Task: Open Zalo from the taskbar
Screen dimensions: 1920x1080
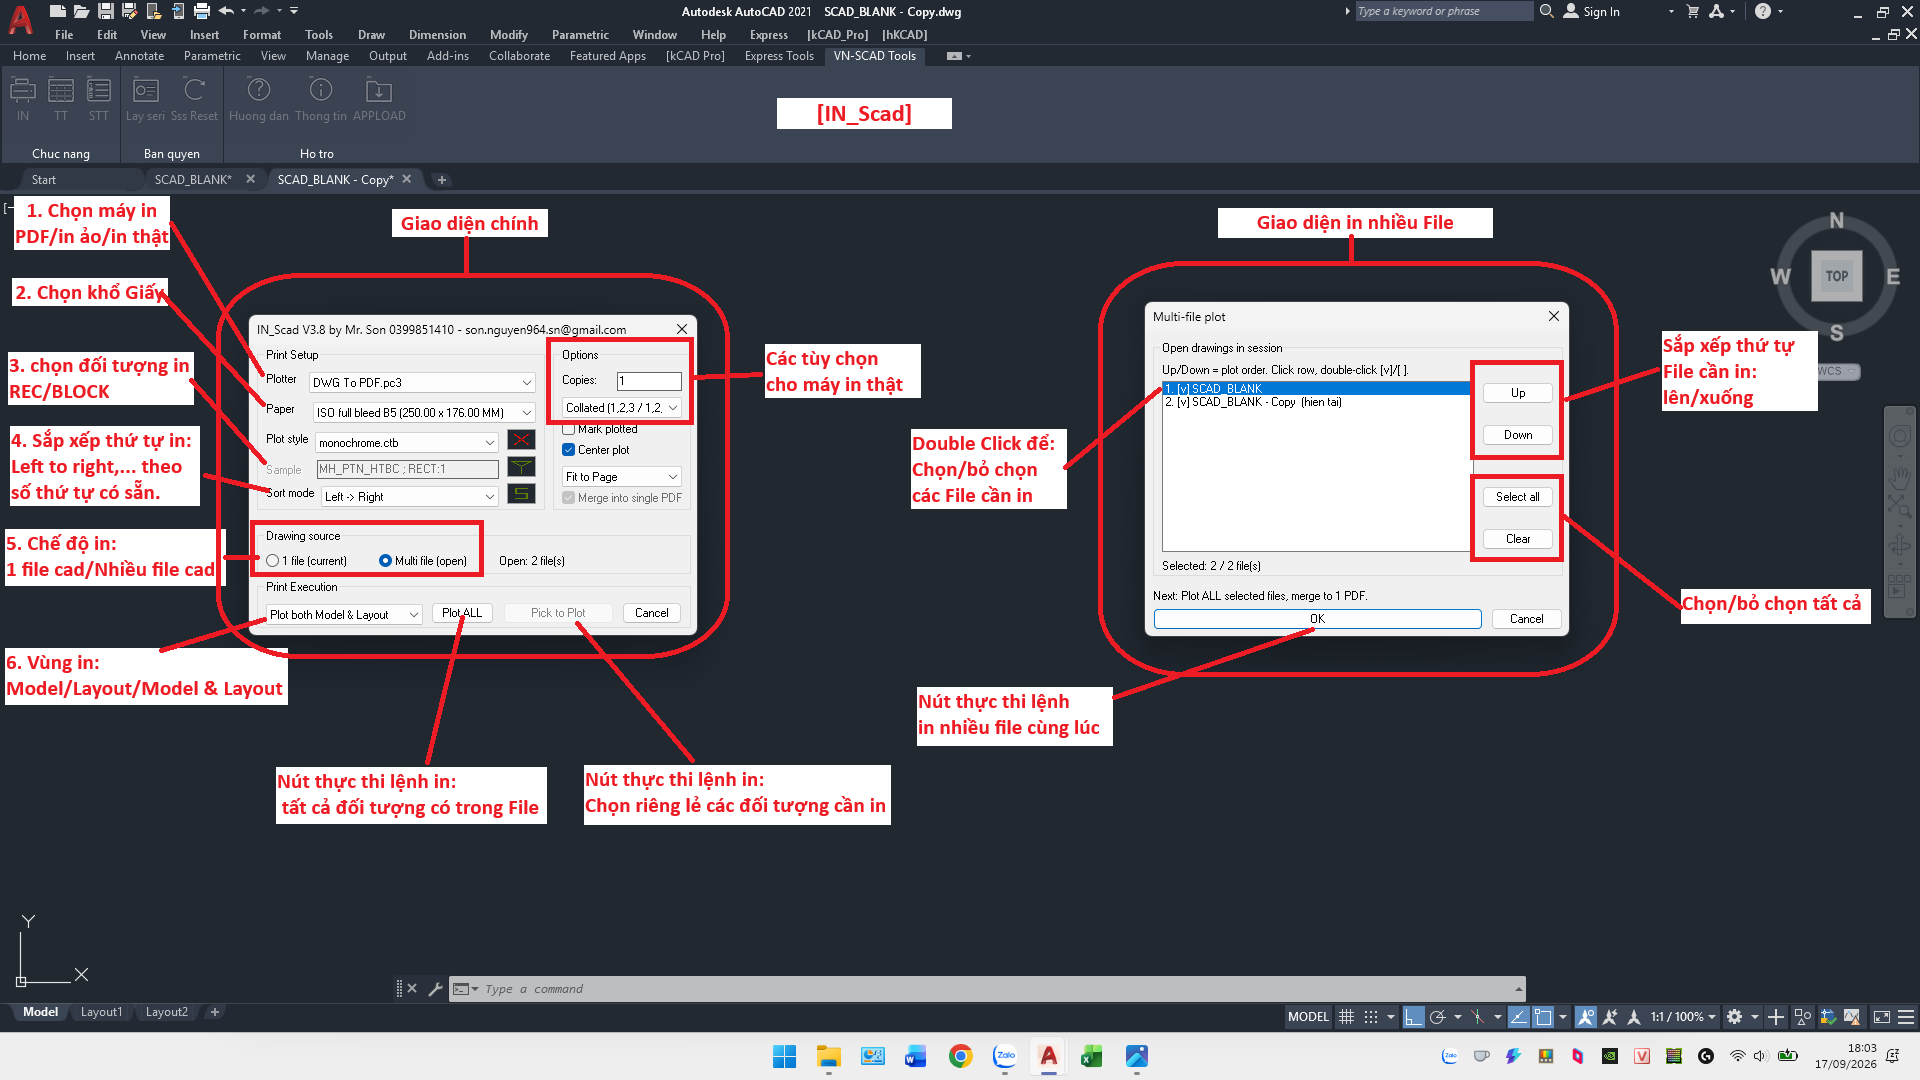Action: (1005, 1056)
